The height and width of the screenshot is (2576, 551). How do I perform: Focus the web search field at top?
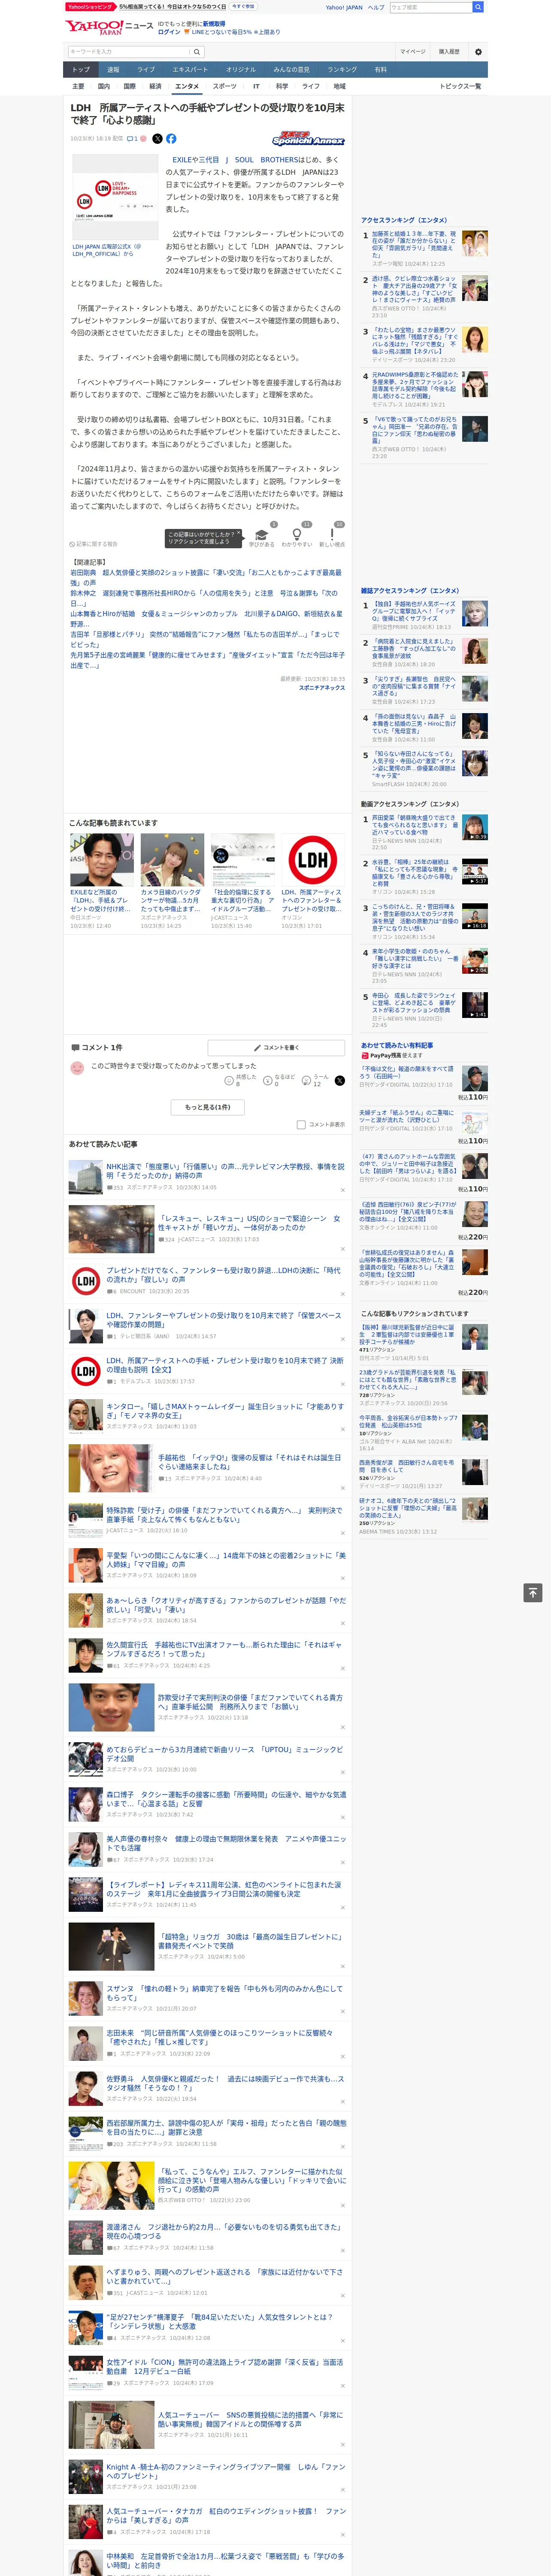click(431, 7)
